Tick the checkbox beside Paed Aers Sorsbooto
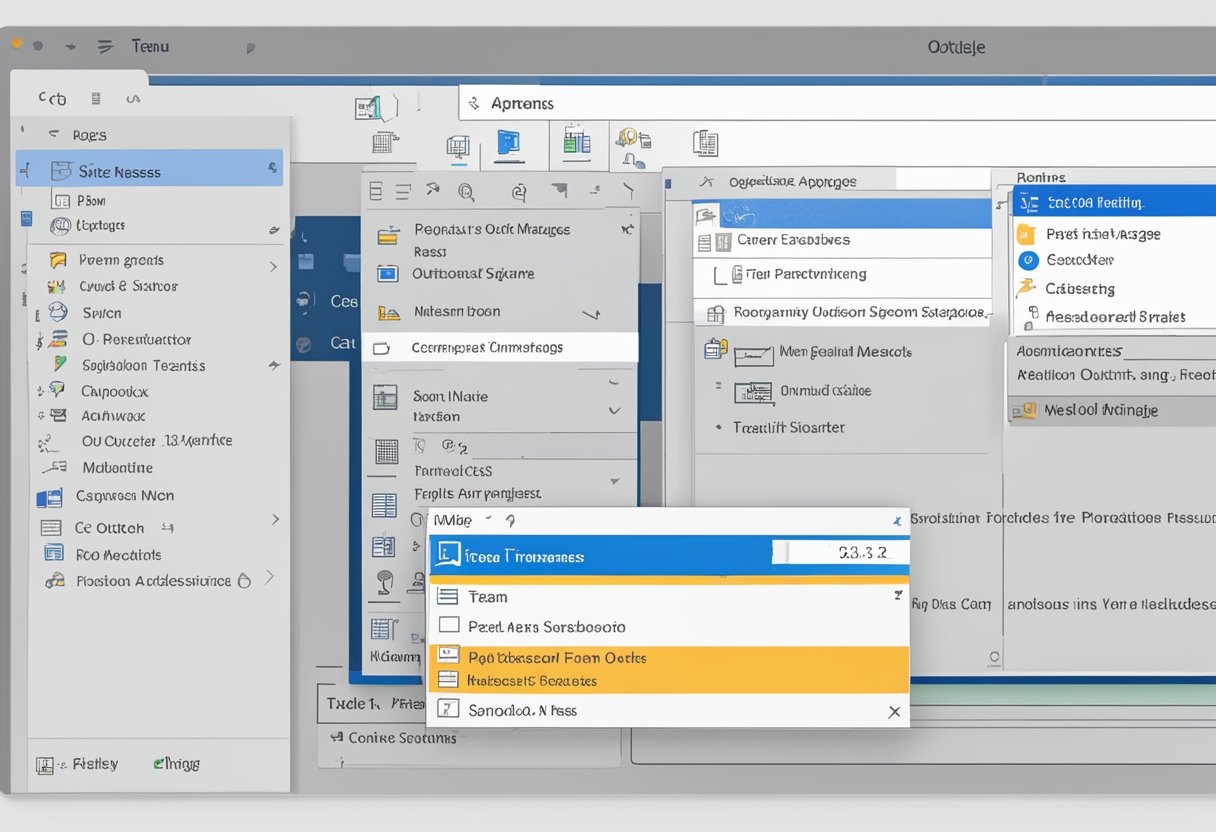Image resolution: width=1216 pixels, height=832 pixels. [x=448, y=626]
